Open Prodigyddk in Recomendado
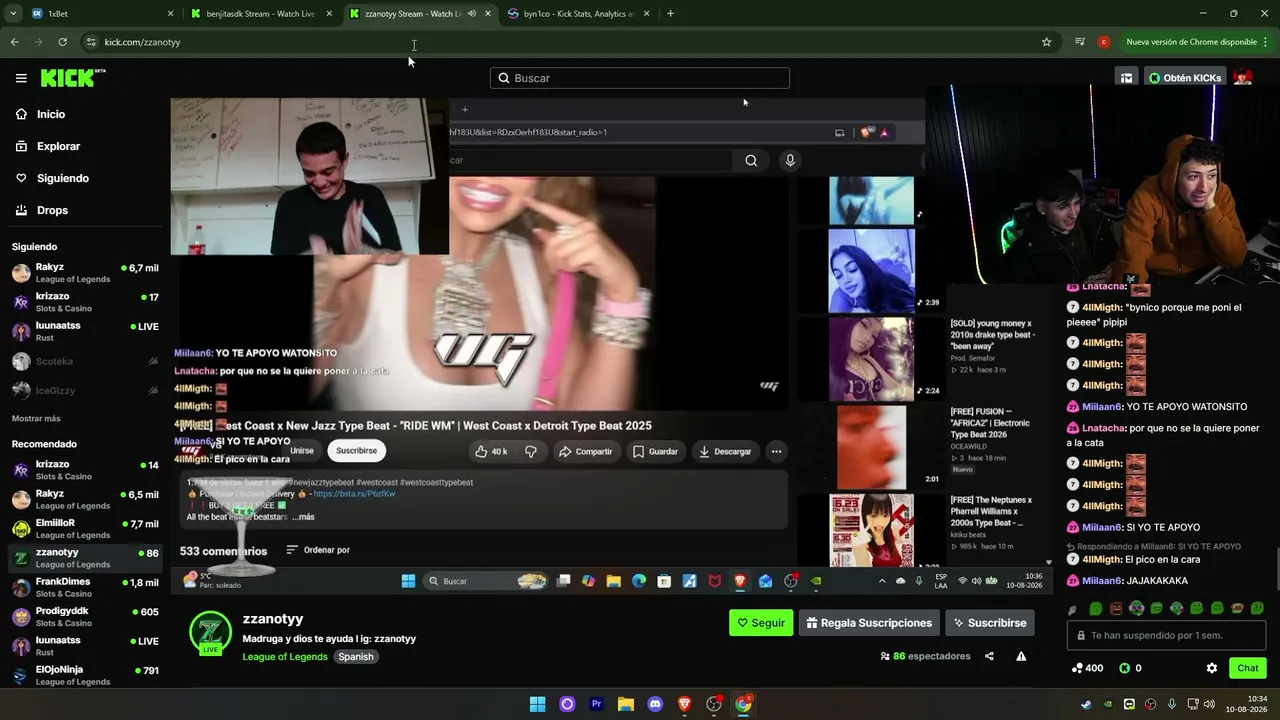Viewport: 1280px width, 720px height. click(85, 616)
